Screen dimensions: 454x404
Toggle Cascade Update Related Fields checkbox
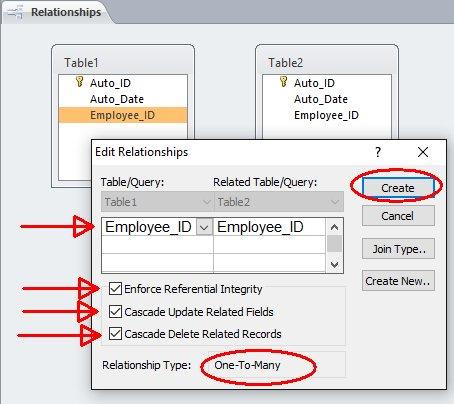coord(115,312)
